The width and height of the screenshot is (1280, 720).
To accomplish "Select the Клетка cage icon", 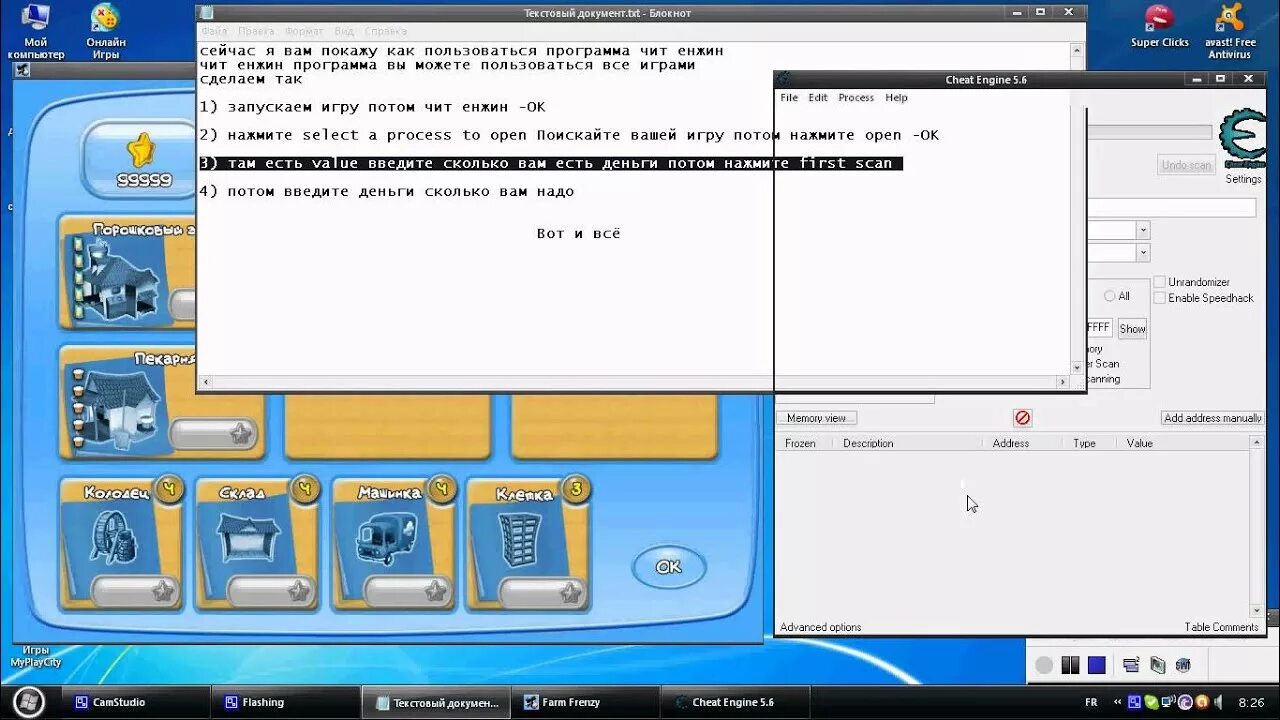I will 520,538.
